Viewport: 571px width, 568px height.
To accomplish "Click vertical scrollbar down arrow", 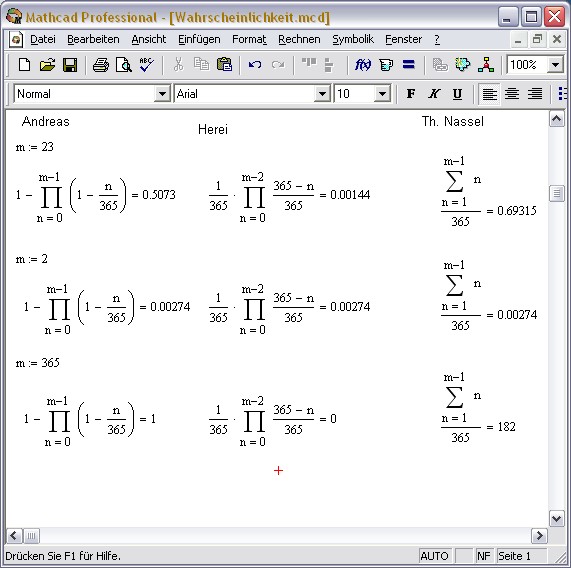I will tap(556, 518).
